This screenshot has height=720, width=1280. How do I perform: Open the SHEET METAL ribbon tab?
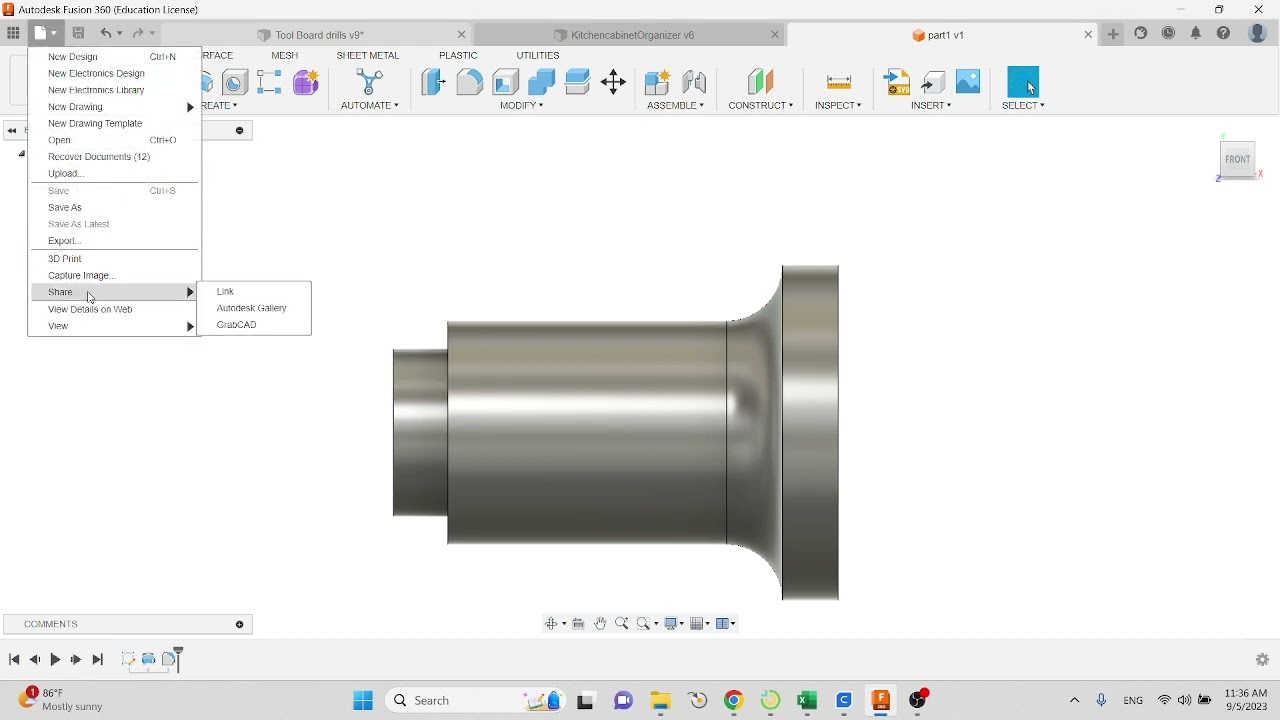pyautogui.click(x=368, y=56)
